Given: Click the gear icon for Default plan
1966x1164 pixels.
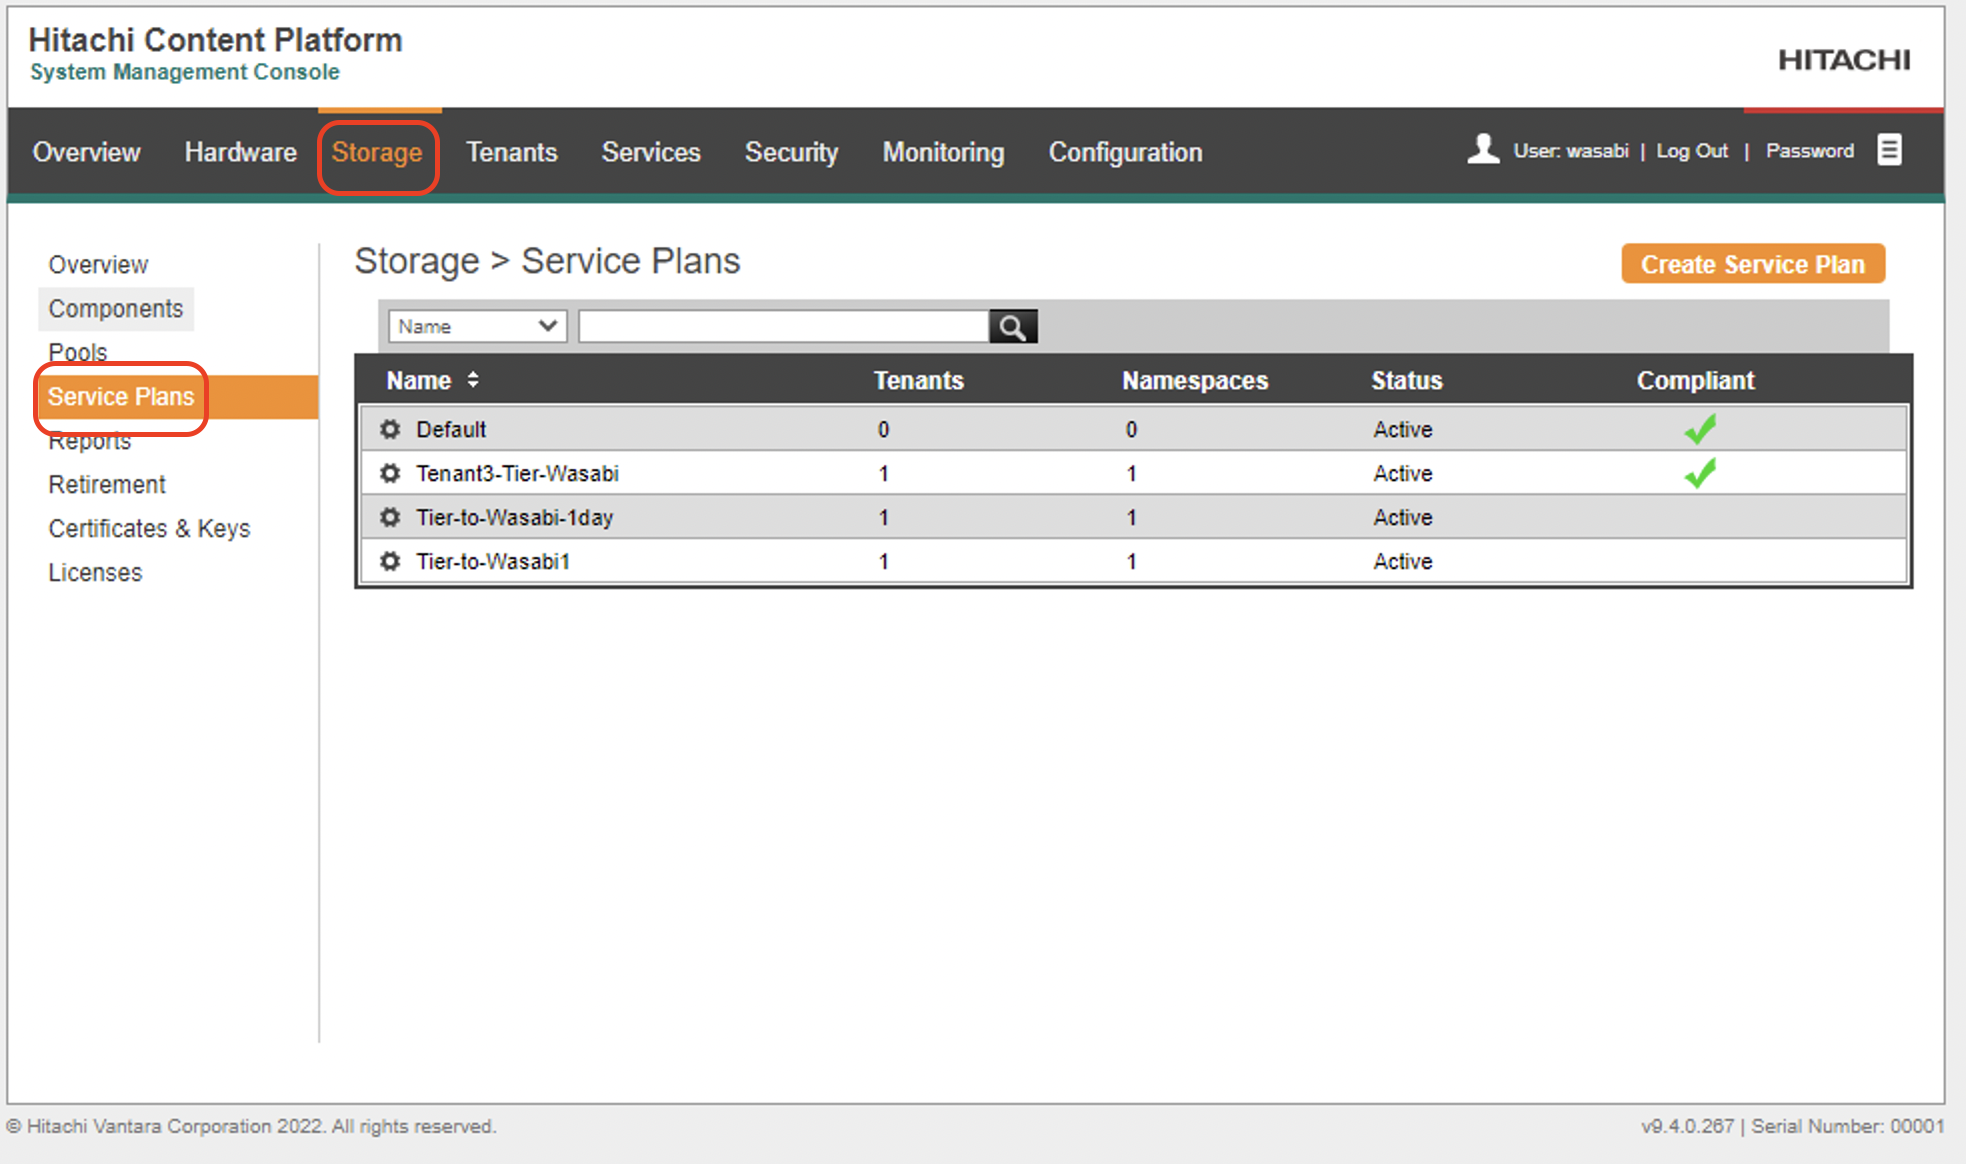Looking at the screenshot, I should [x=390, y=429].
